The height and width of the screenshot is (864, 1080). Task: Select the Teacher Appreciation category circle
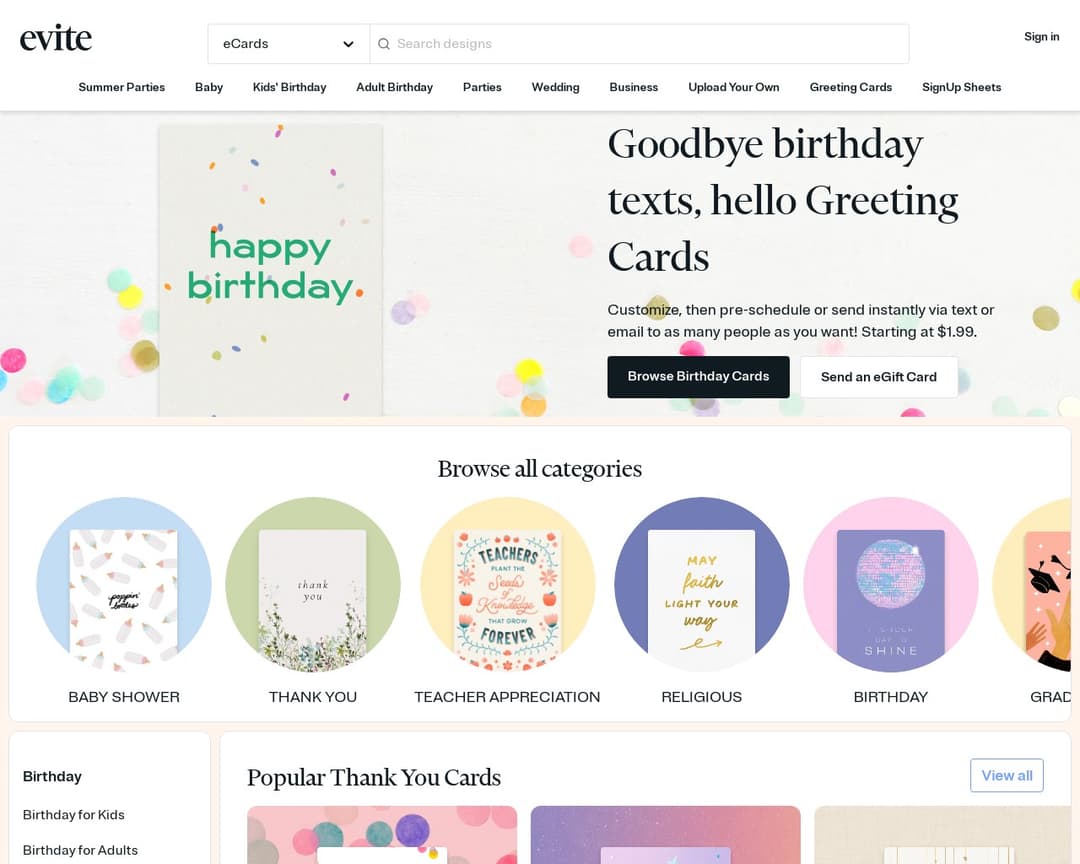(x=508, y=584)
